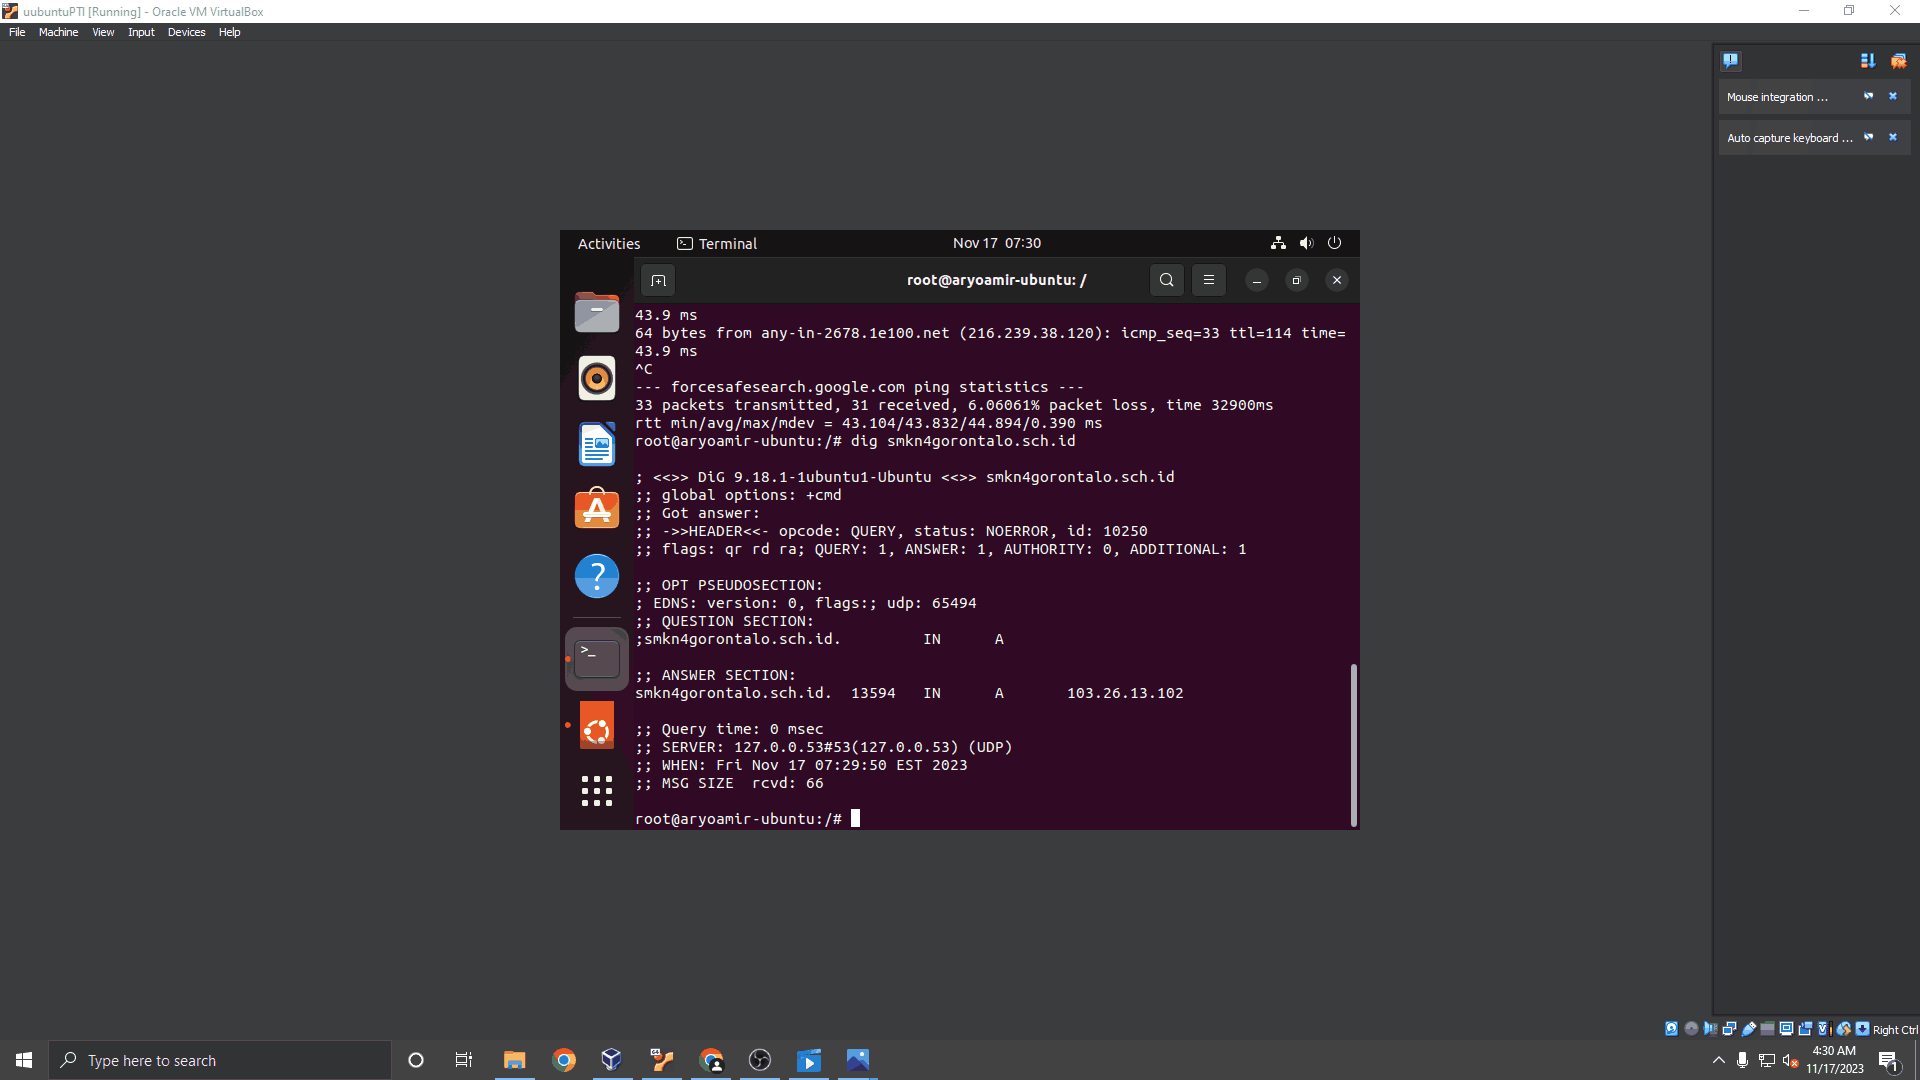This screenshot has height=1080, width=1920.
Task: Dismiss the Mouse integration notification
Action: pos(1892,96)
